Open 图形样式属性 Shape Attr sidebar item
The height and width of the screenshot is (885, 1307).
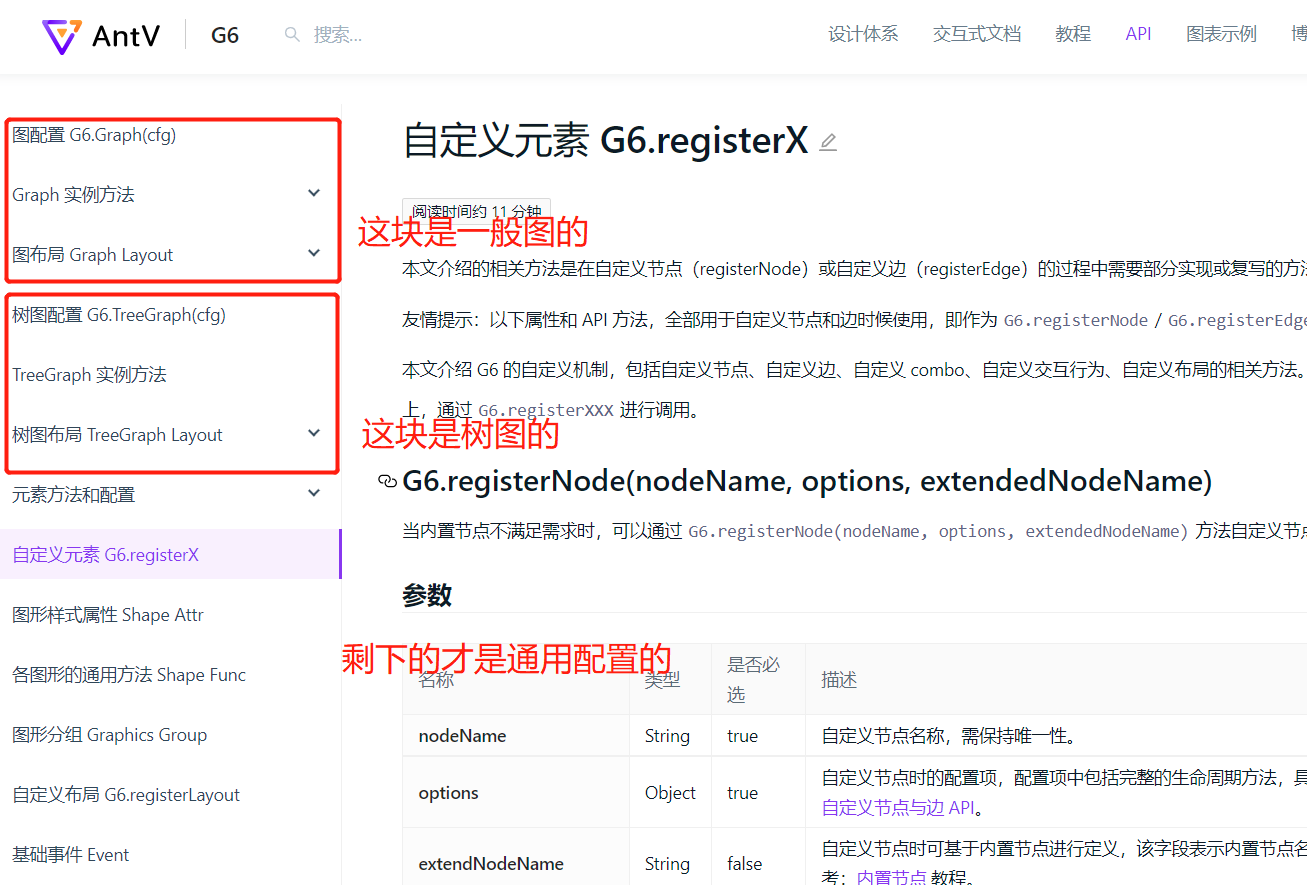tap(108, 615)
